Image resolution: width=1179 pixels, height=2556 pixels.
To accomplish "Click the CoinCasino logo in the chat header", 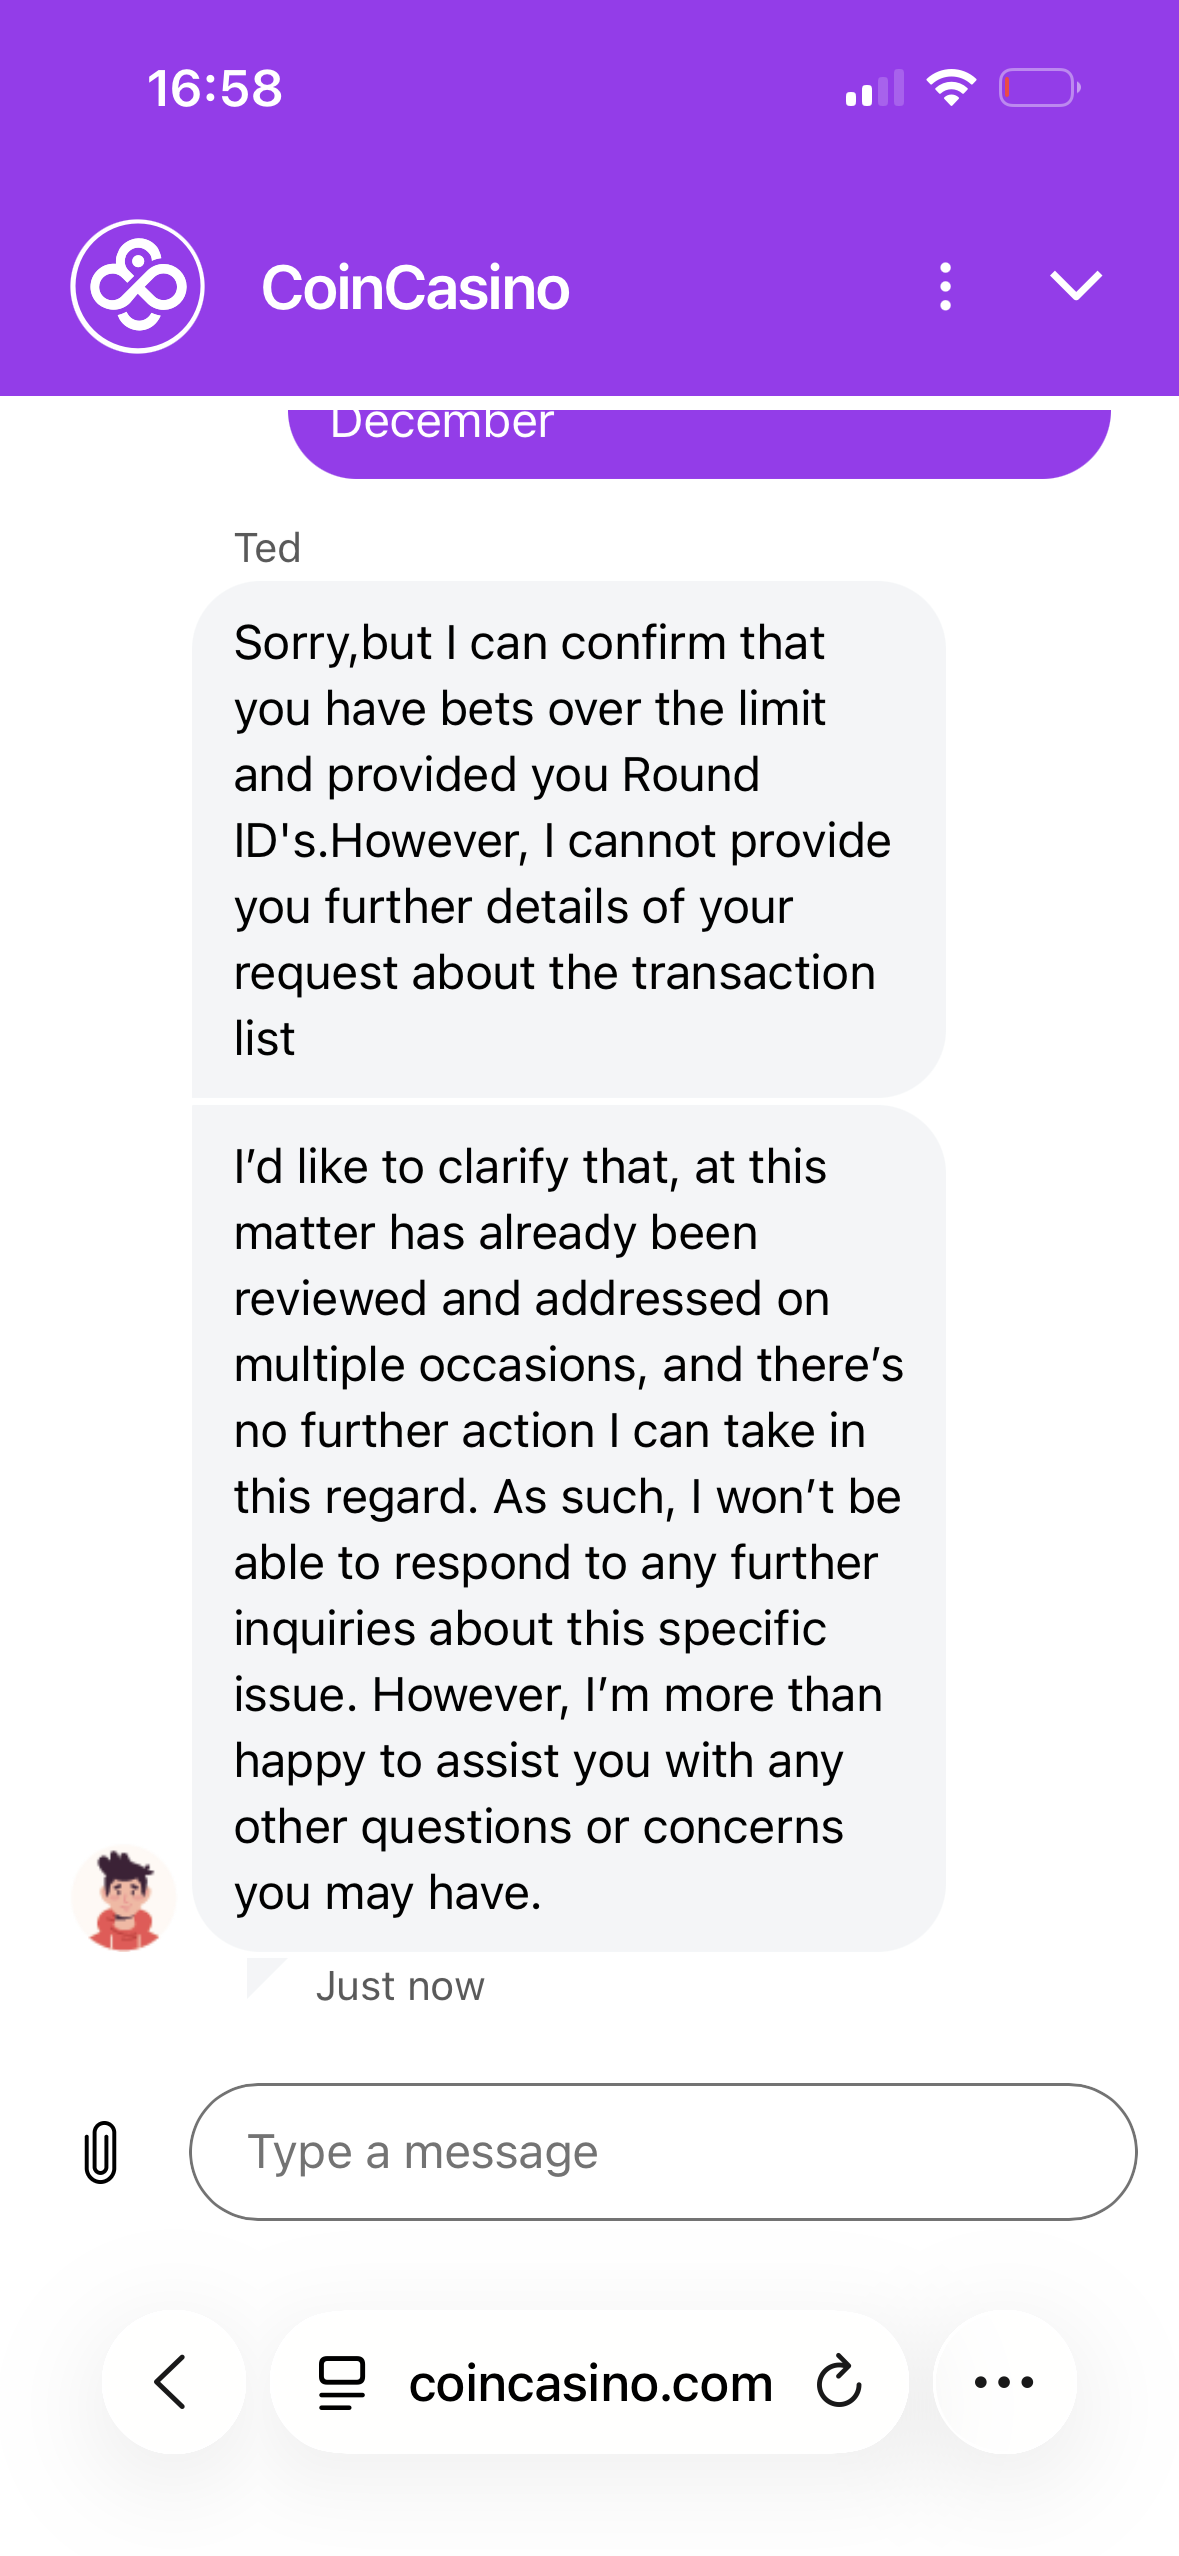I will (x=138, y=287).
